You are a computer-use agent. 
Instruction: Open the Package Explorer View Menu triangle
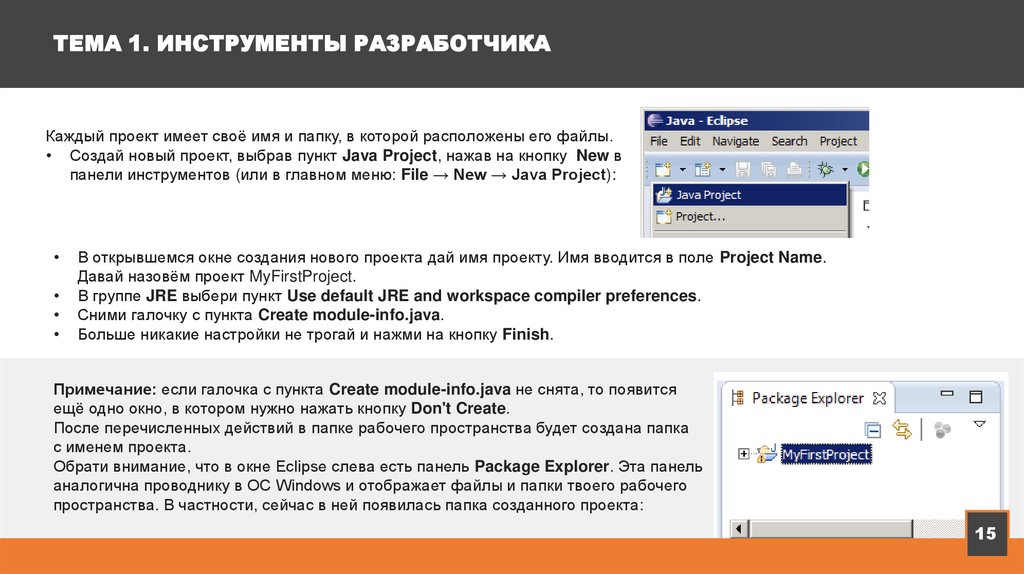click(979, 424)
